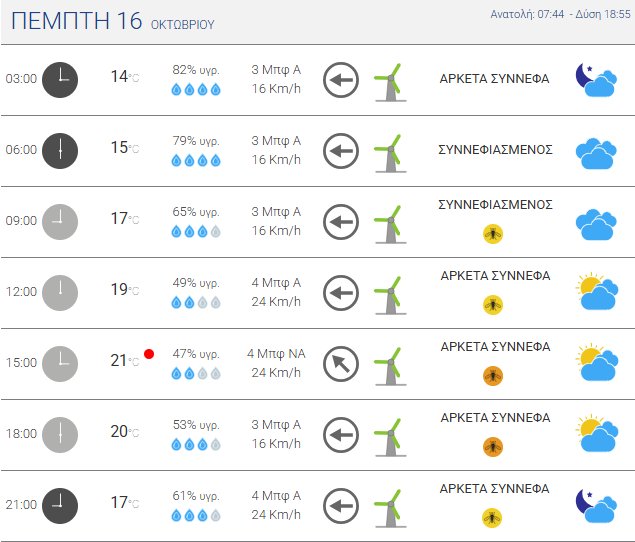
Task: Click the moon and cloud icon at 03:00
Action: point(595,79)
